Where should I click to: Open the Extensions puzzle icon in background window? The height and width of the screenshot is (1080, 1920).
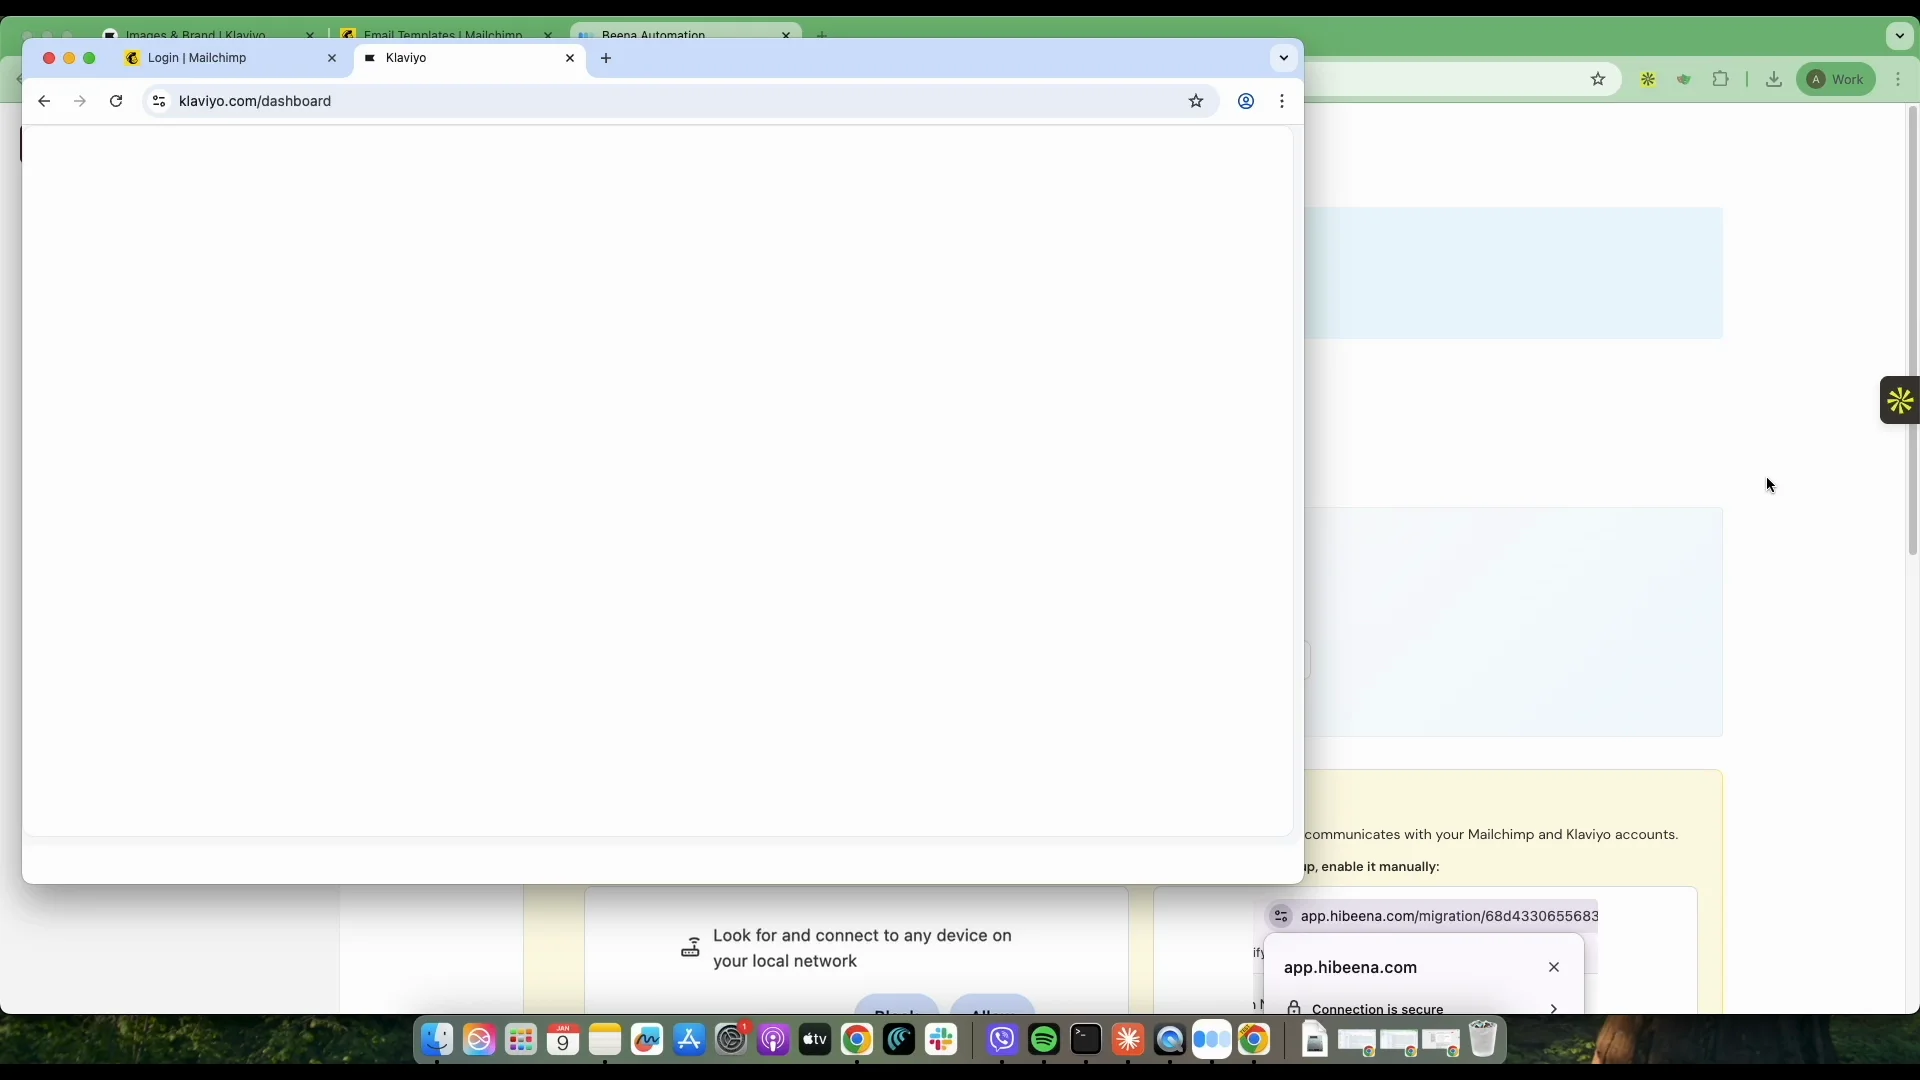tap(1721, 79)
